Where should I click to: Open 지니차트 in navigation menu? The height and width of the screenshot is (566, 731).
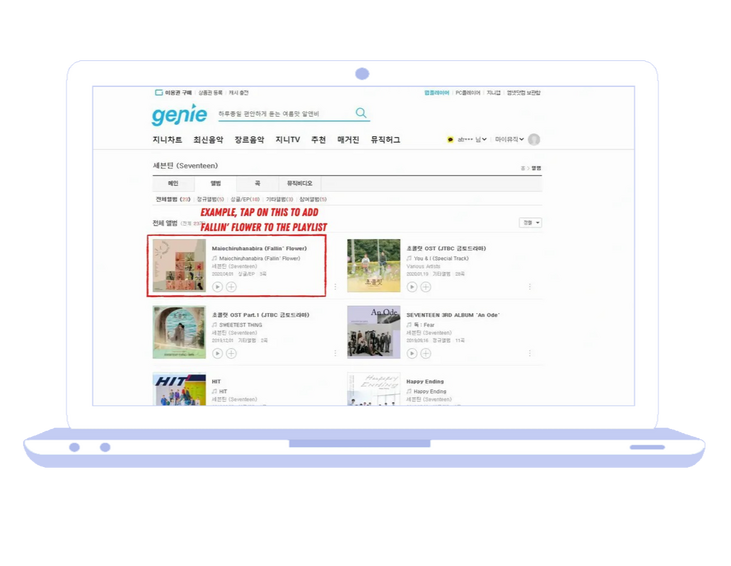167,140
